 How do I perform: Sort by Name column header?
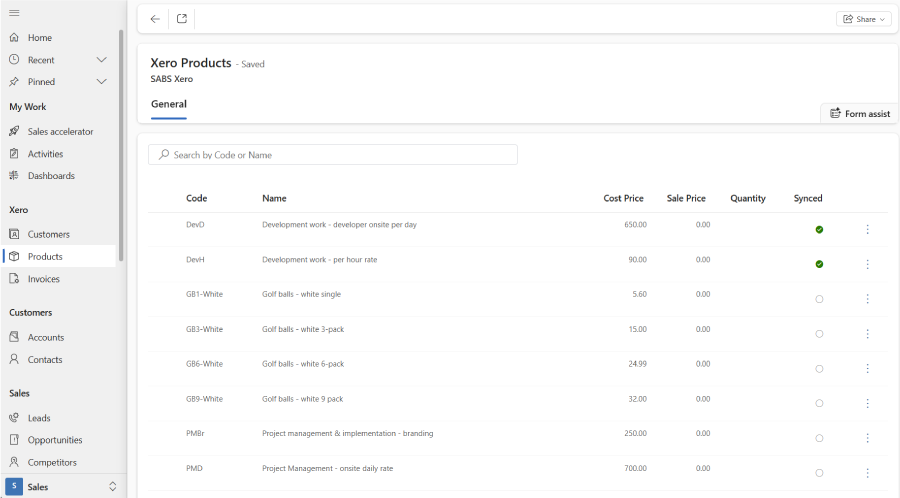click(x=274, y=198)
